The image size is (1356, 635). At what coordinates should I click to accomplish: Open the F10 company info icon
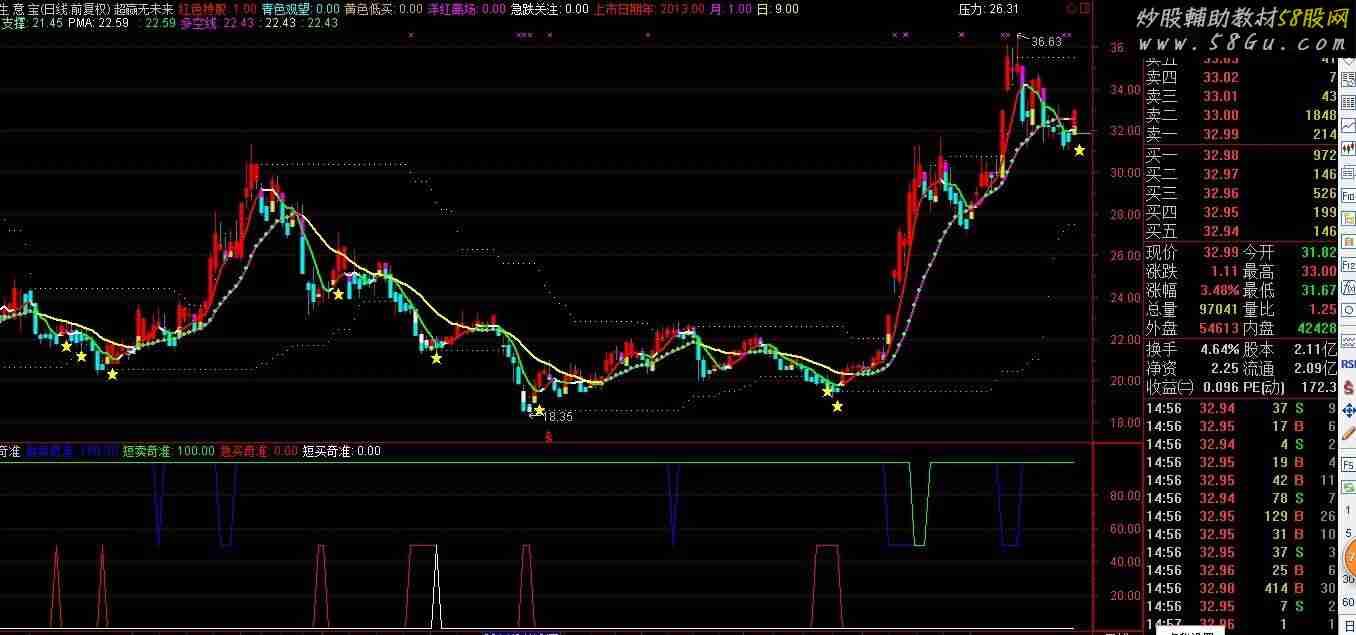click(1348, 182)
